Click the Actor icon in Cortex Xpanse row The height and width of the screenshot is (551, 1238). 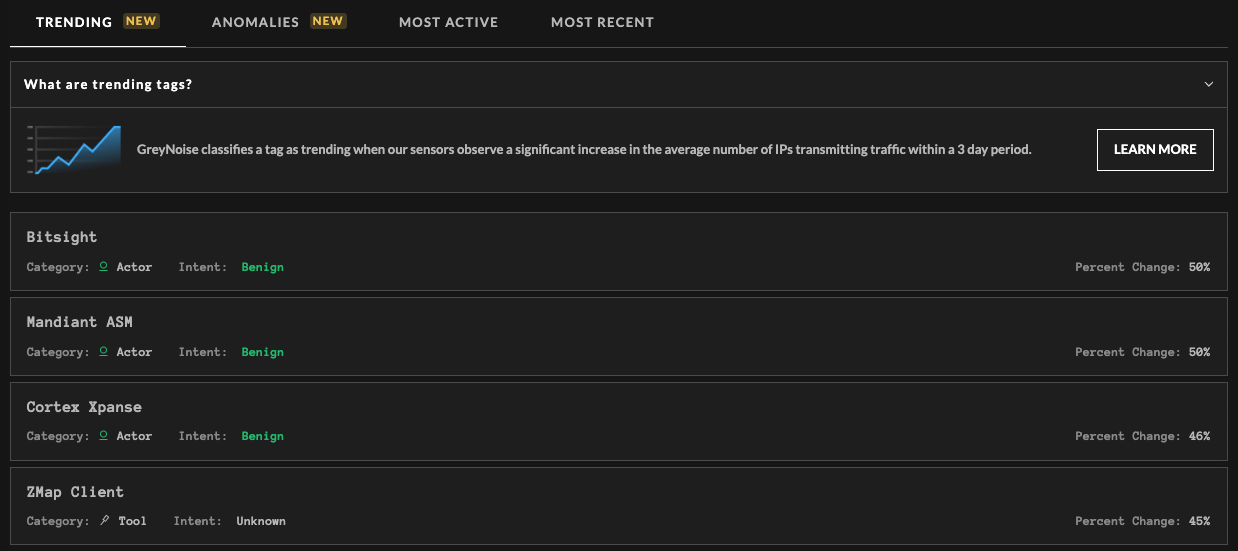tap(103, 436)
